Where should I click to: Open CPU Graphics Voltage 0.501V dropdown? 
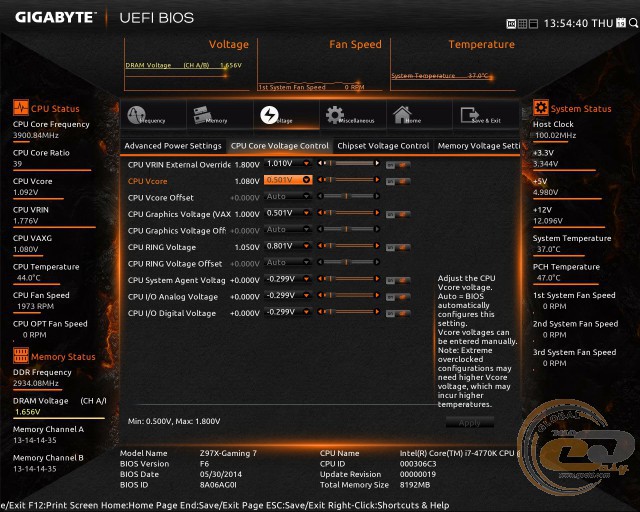288,213
